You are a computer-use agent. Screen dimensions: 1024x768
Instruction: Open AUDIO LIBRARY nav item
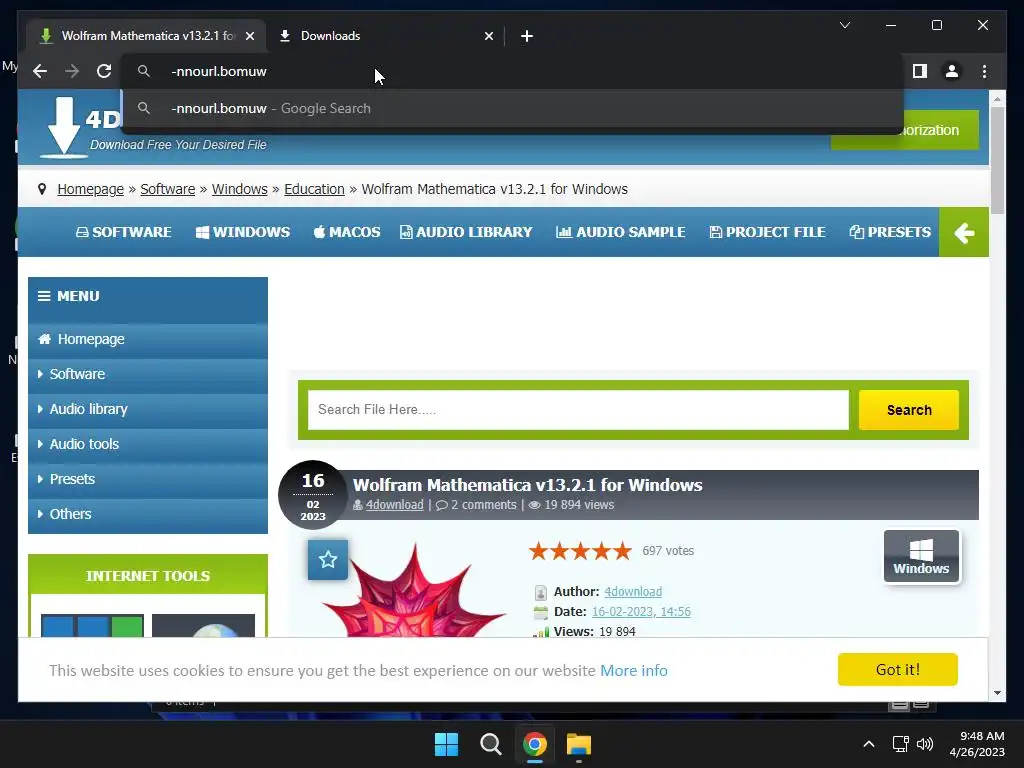point(466,232)
